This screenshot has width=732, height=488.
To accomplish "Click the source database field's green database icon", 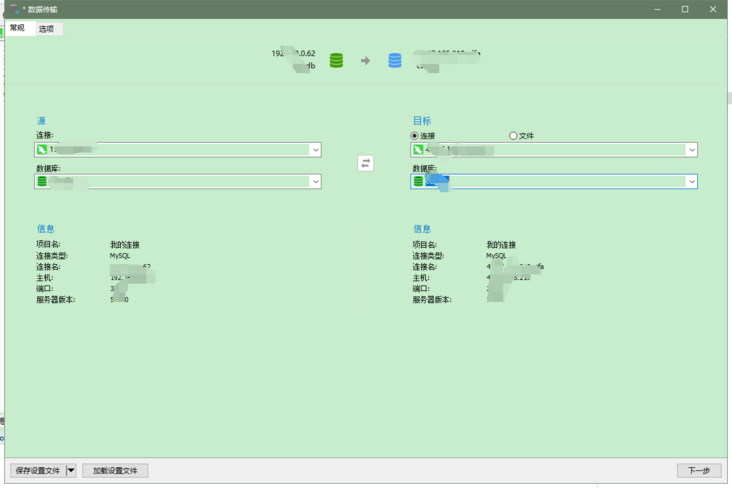I will tap(42, 182).
